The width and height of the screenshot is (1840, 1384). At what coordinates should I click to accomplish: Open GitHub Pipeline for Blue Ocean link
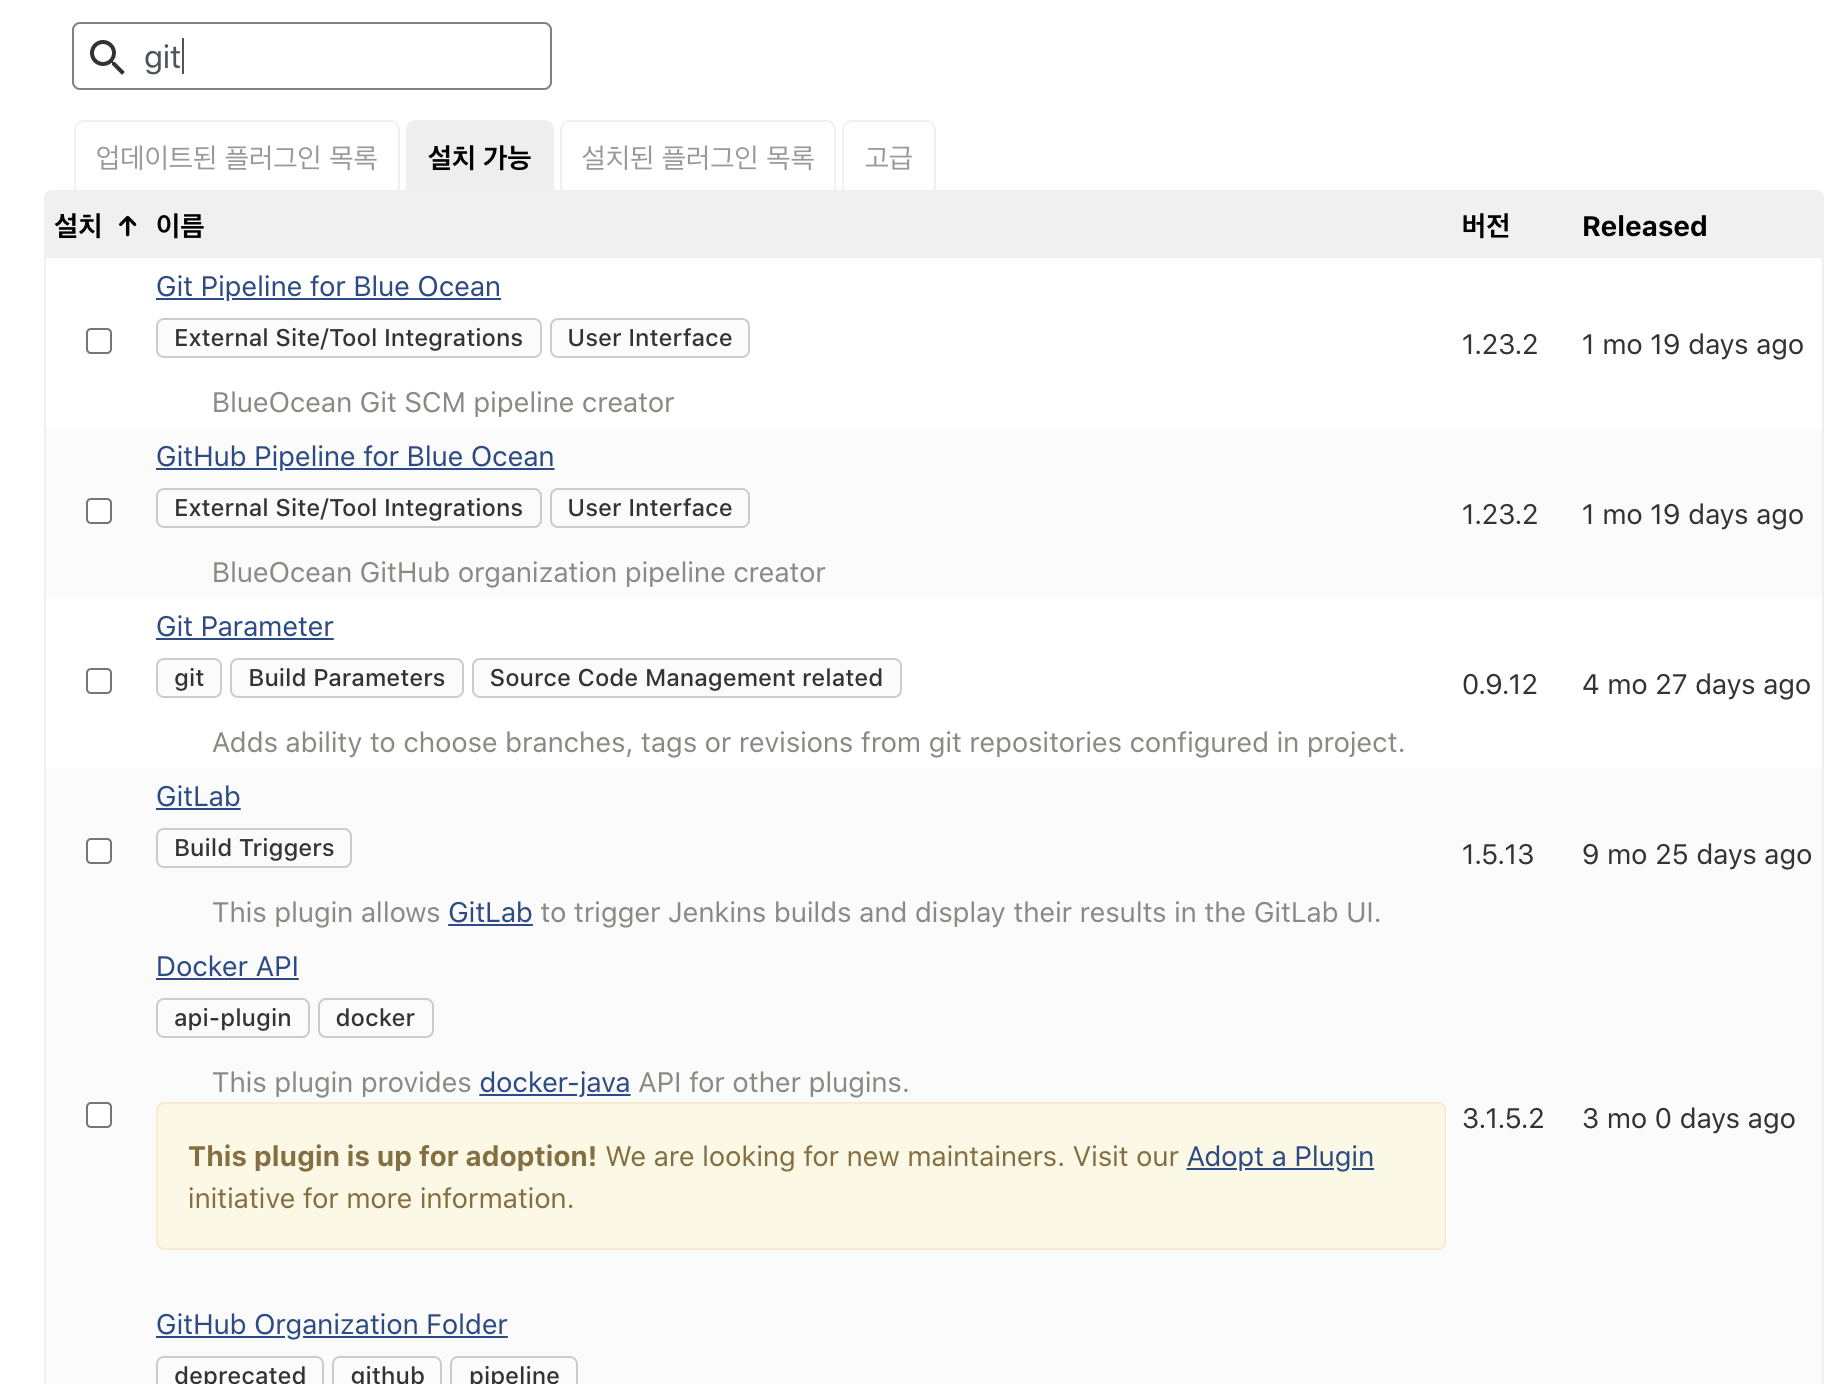pos(355,457)
